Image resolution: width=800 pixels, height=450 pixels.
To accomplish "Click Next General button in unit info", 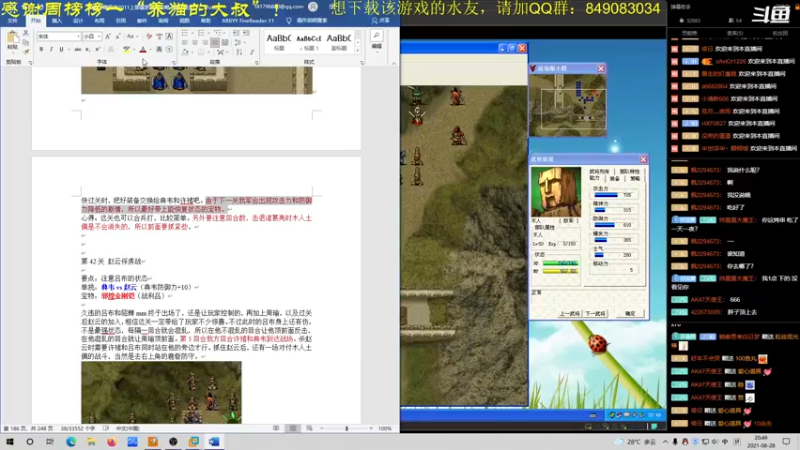I will click(595, 313).
